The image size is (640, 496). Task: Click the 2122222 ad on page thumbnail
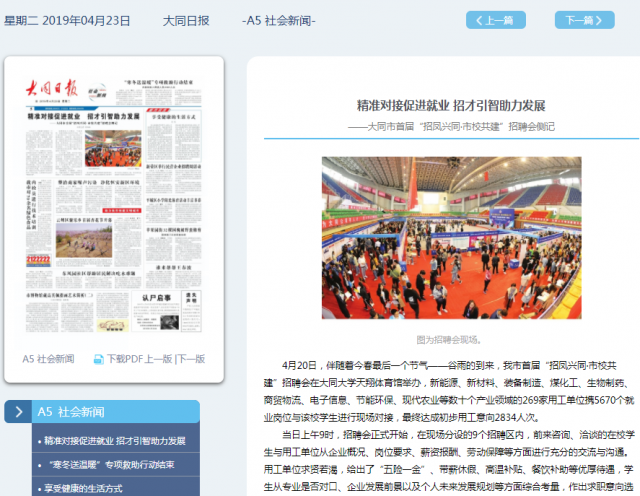[x=38, y=260]
